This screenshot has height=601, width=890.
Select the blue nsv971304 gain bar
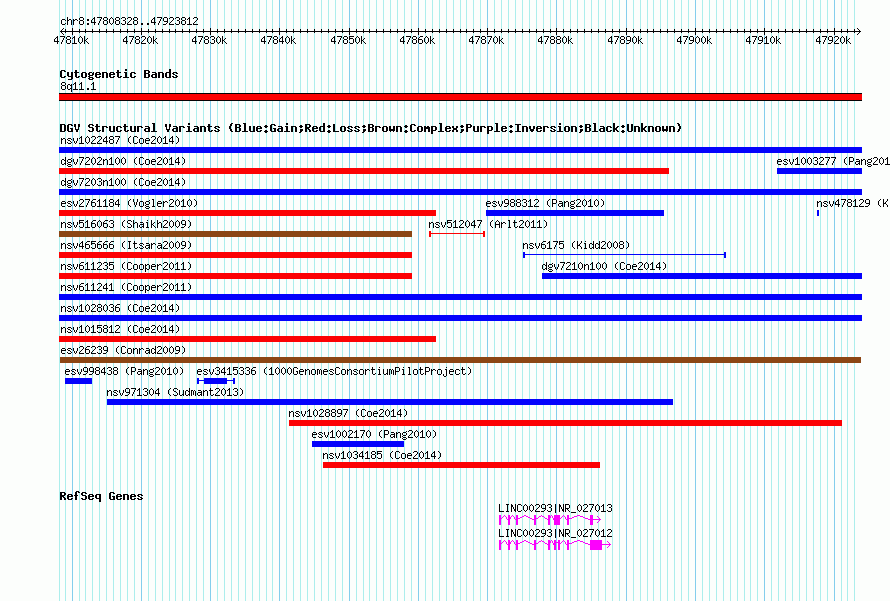pyautogui.click(x=389, y=402)
